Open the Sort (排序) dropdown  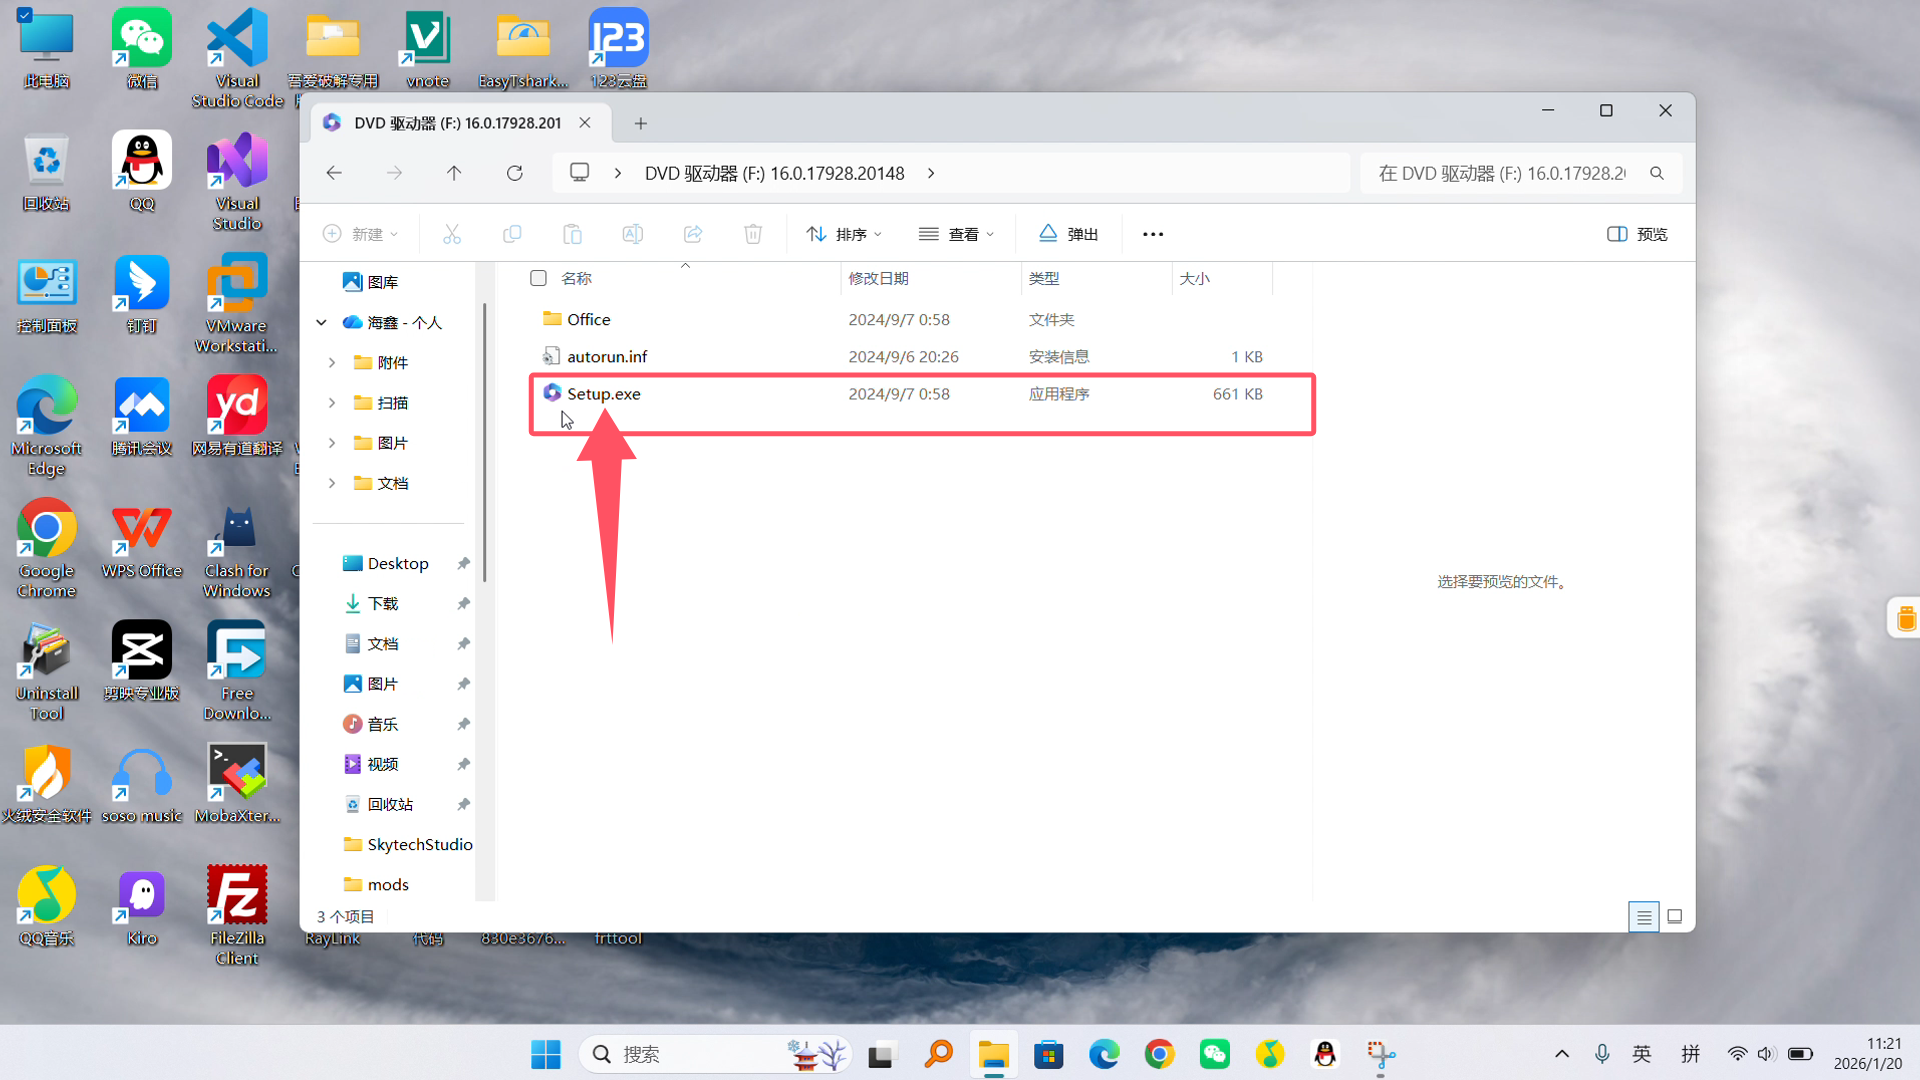[x=844, y=234]
